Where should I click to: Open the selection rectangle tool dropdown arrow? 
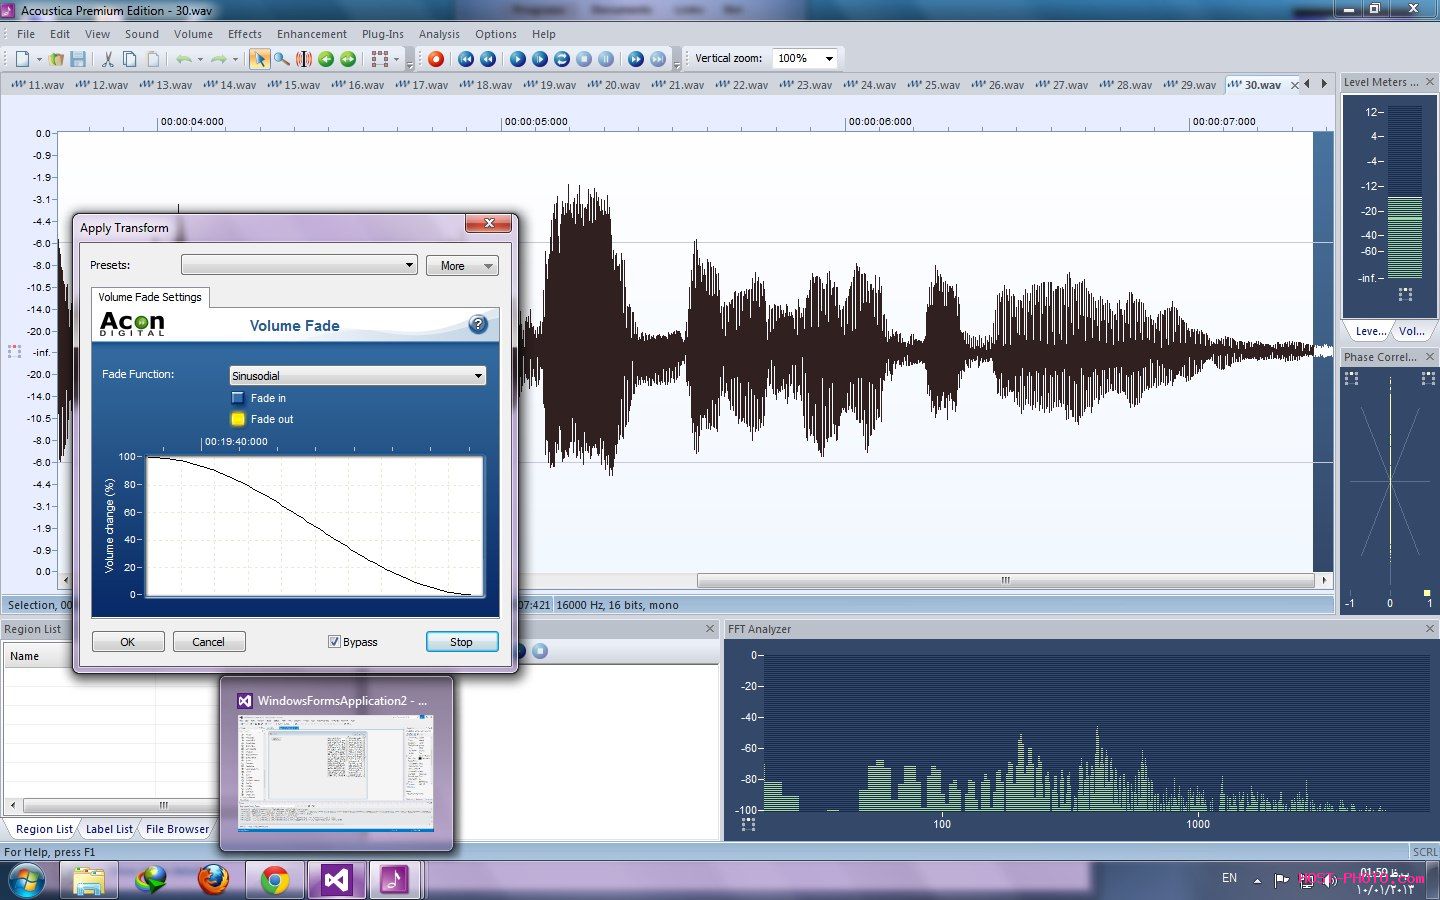[396, 59]
